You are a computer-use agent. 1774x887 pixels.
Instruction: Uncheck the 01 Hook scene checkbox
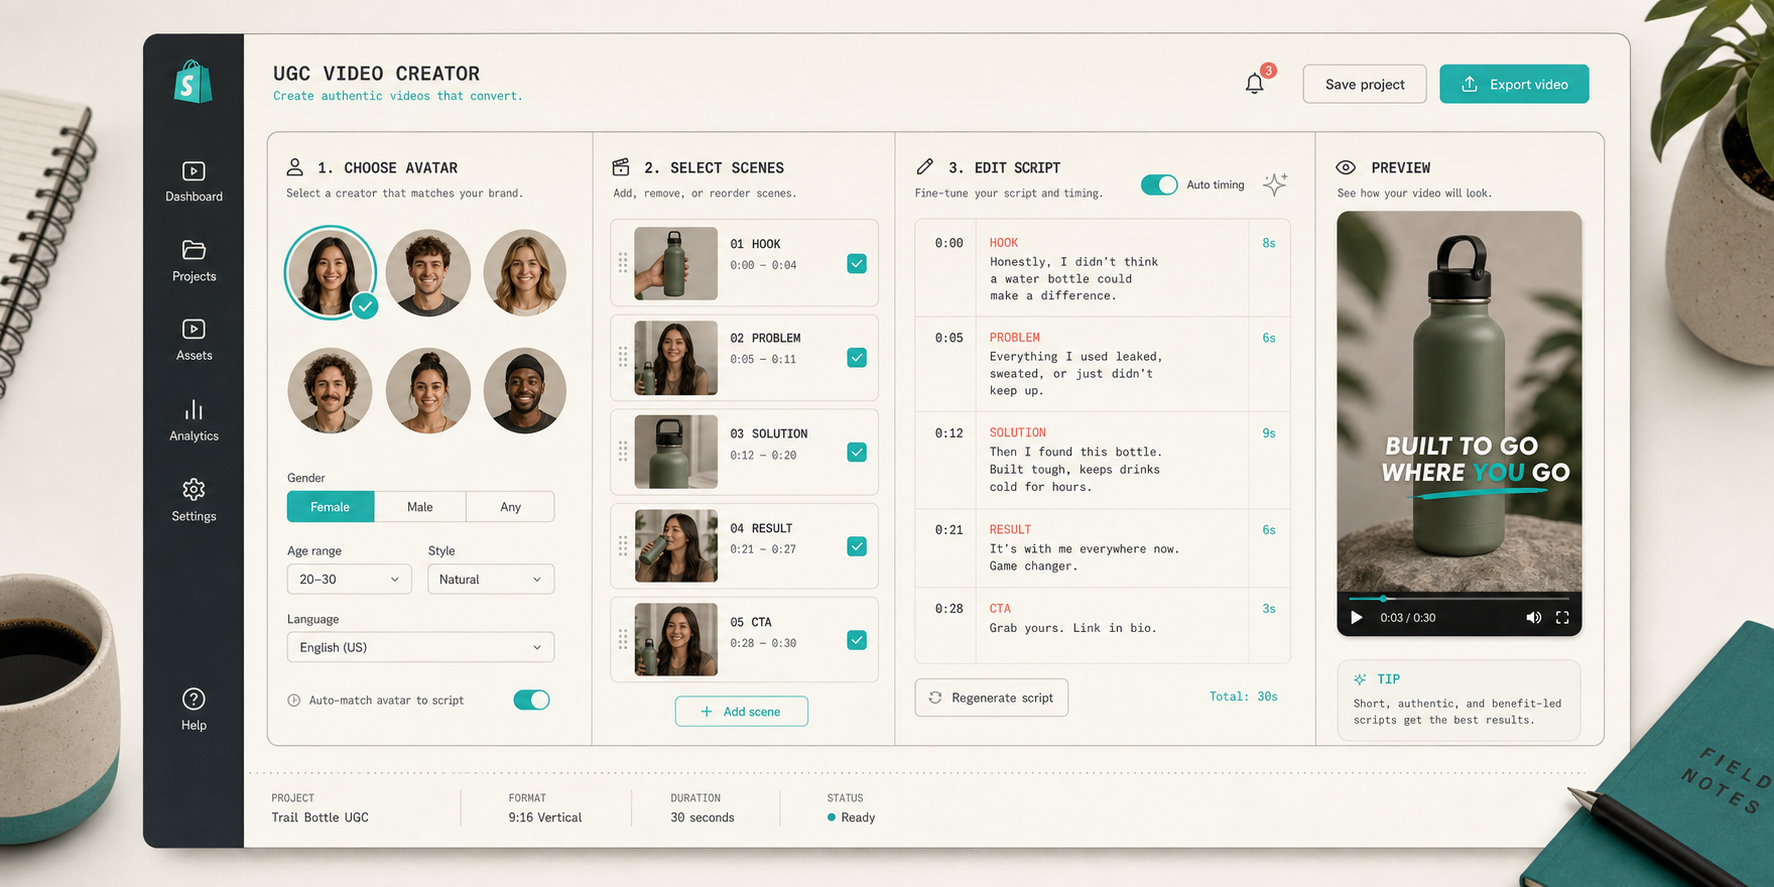(x=857, y=264)
